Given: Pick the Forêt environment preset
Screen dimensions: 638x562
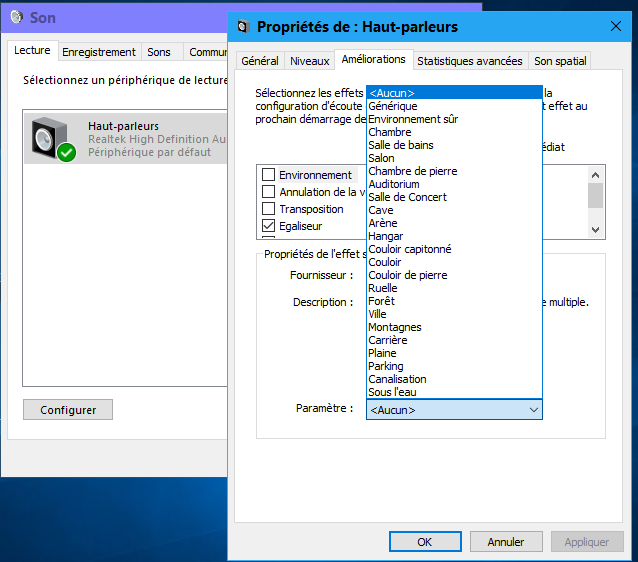Looking at the screenshot, I should (x=381, y=301).
